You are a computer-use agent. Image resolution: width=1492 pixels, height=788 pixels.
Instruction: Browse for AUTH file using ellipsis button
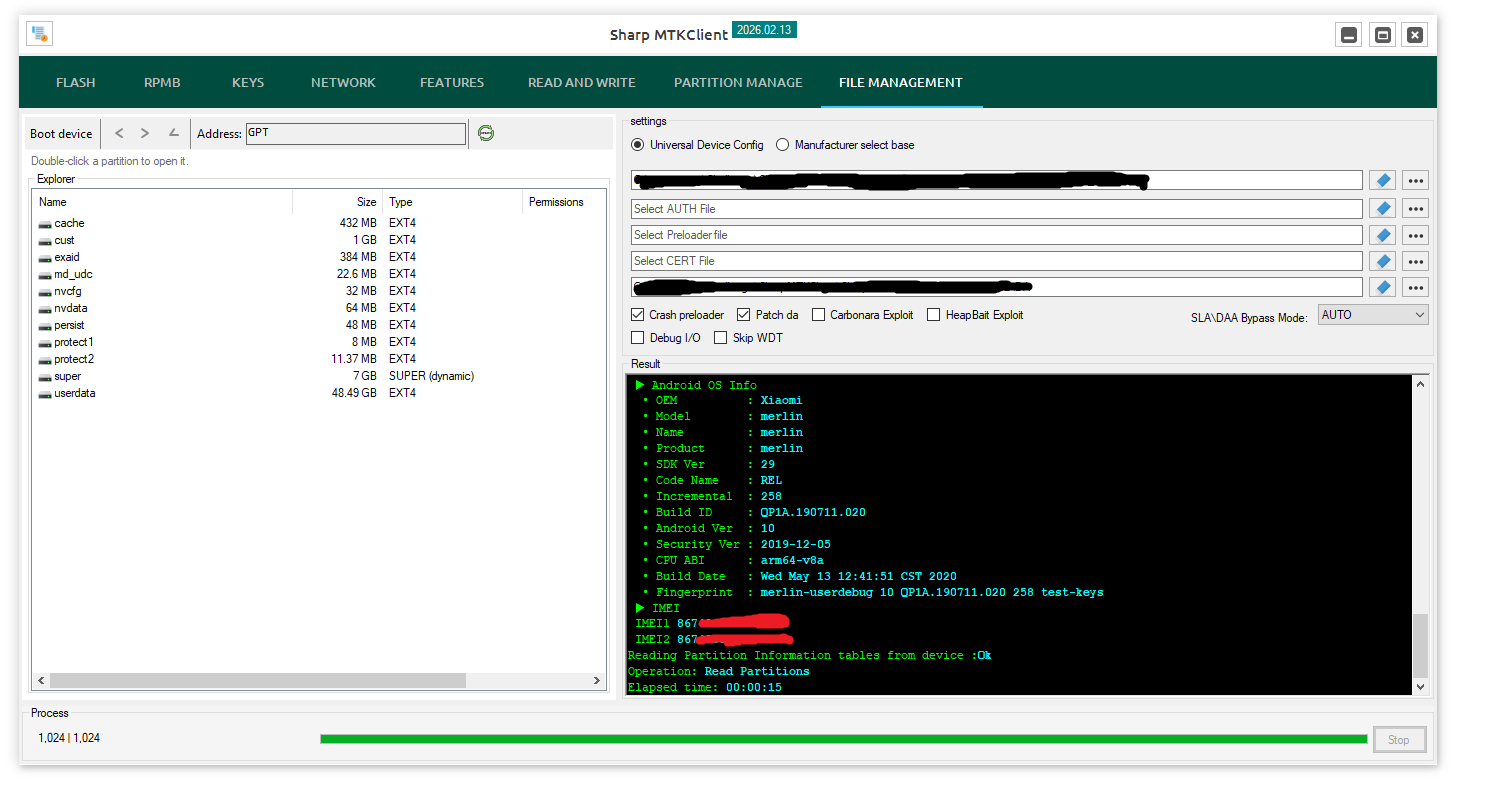coord(1415,208)
